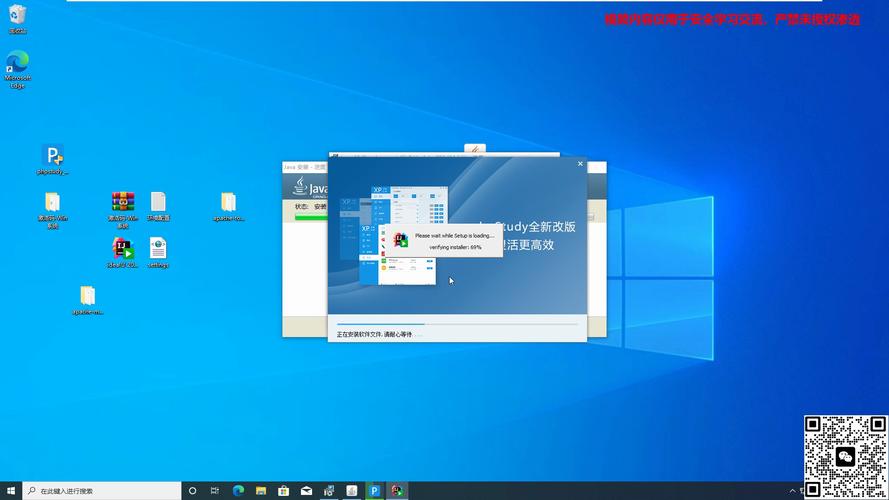Open the Recycle Bin desktop icon
Viewport: 889px width, 500px height.
18,18
